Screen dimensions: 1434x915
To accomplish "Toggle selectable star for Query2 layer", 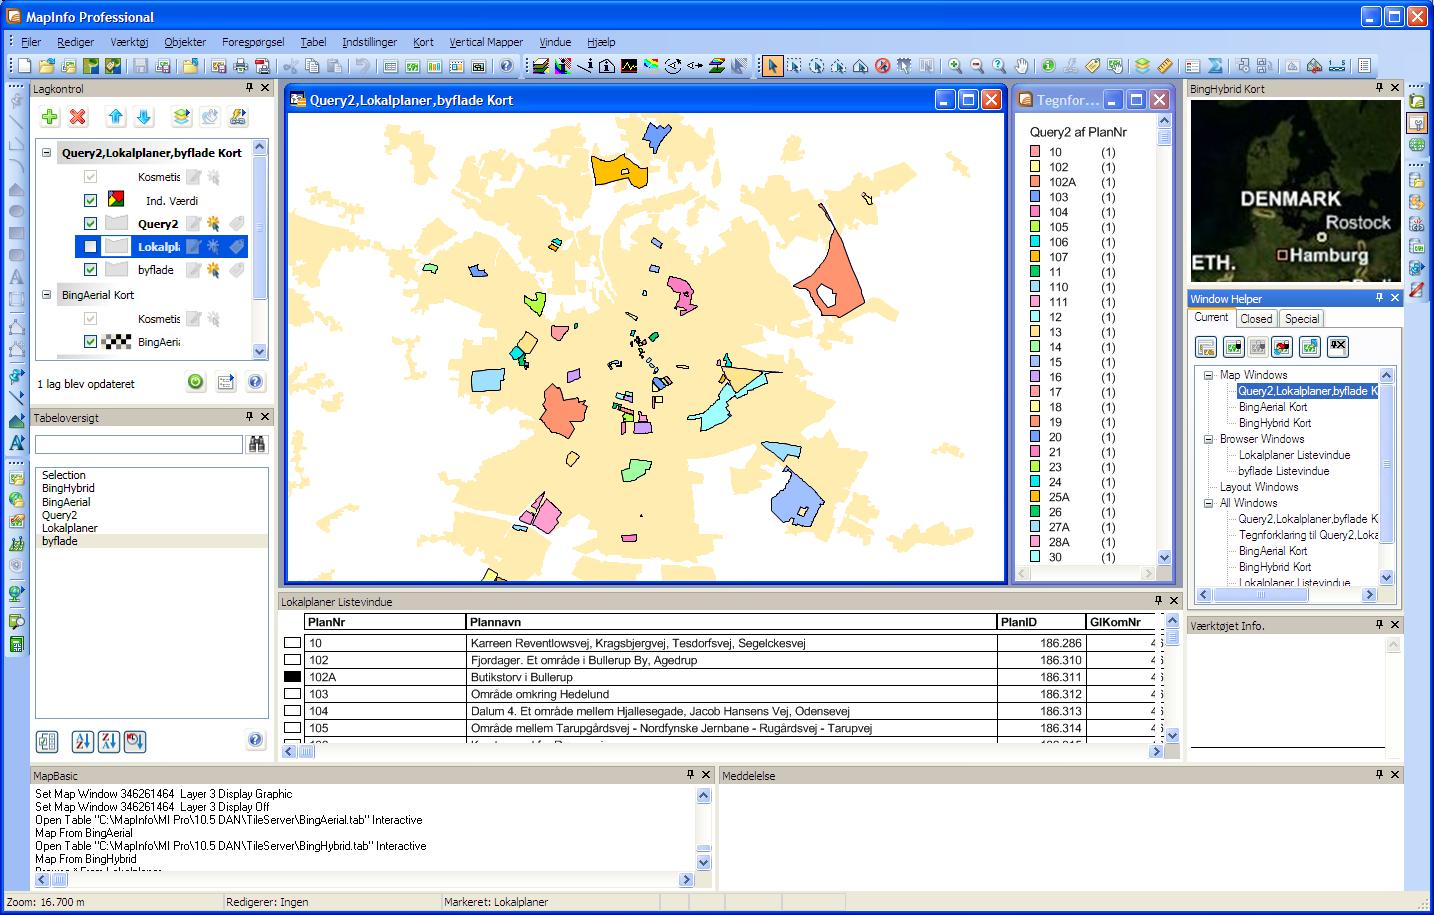I will point(213,224).
